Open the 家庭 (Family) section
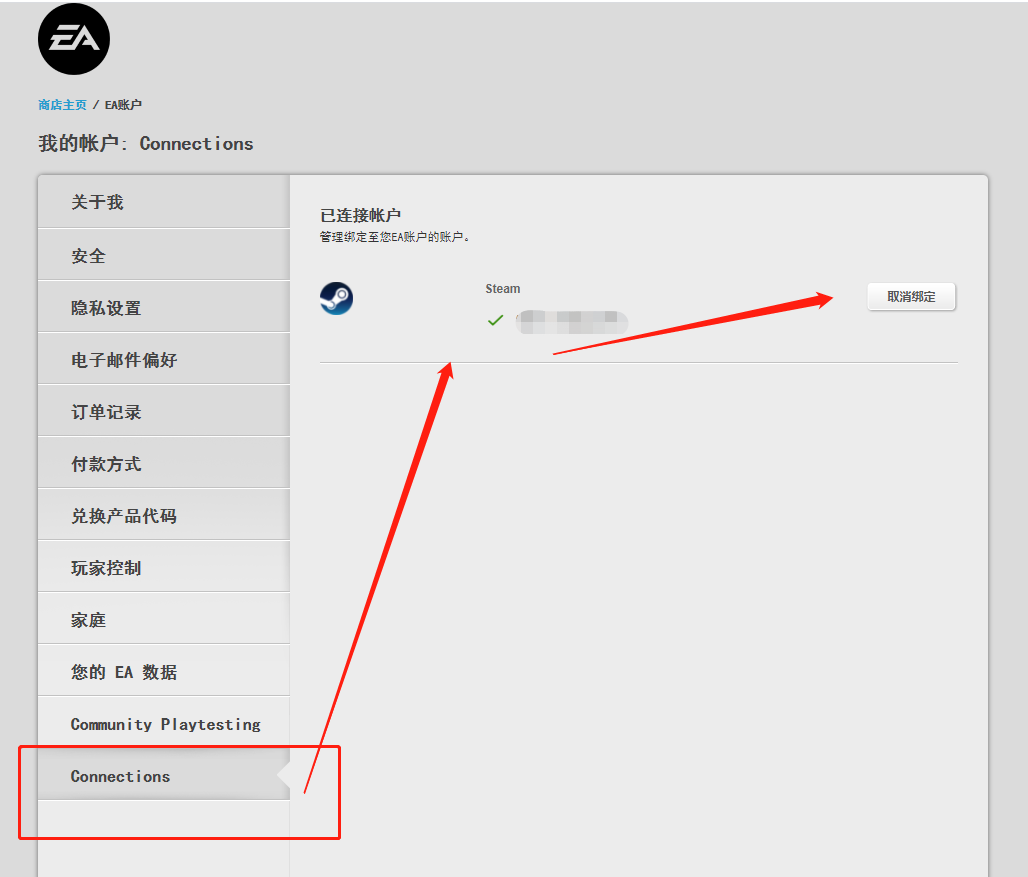1028x877 pixels. click(89, 618)
